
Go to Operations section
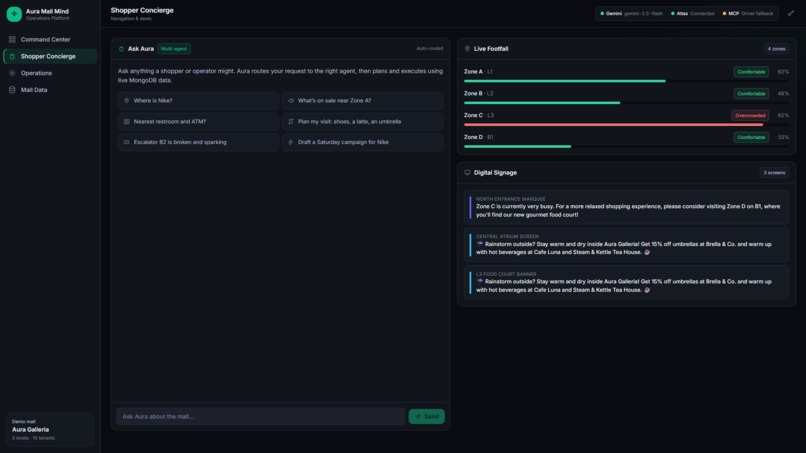[50, 73]
